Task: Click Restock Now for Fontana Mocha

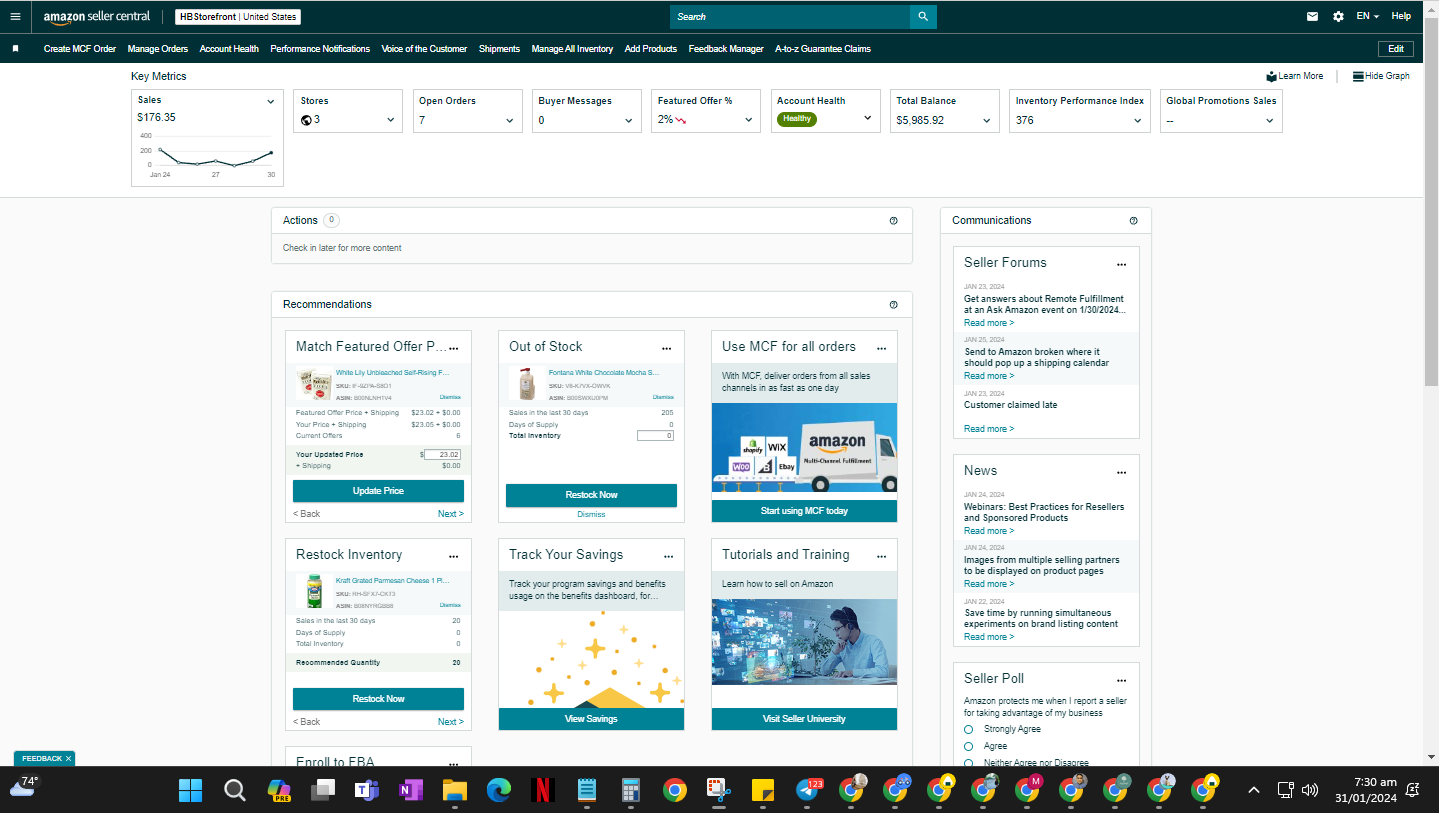Action: click(591, 495)
